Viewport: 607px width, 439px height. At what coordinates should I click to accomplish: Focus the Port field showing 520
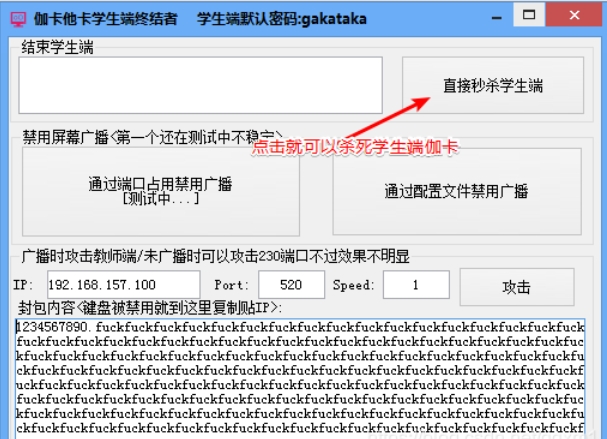(291, 285)
